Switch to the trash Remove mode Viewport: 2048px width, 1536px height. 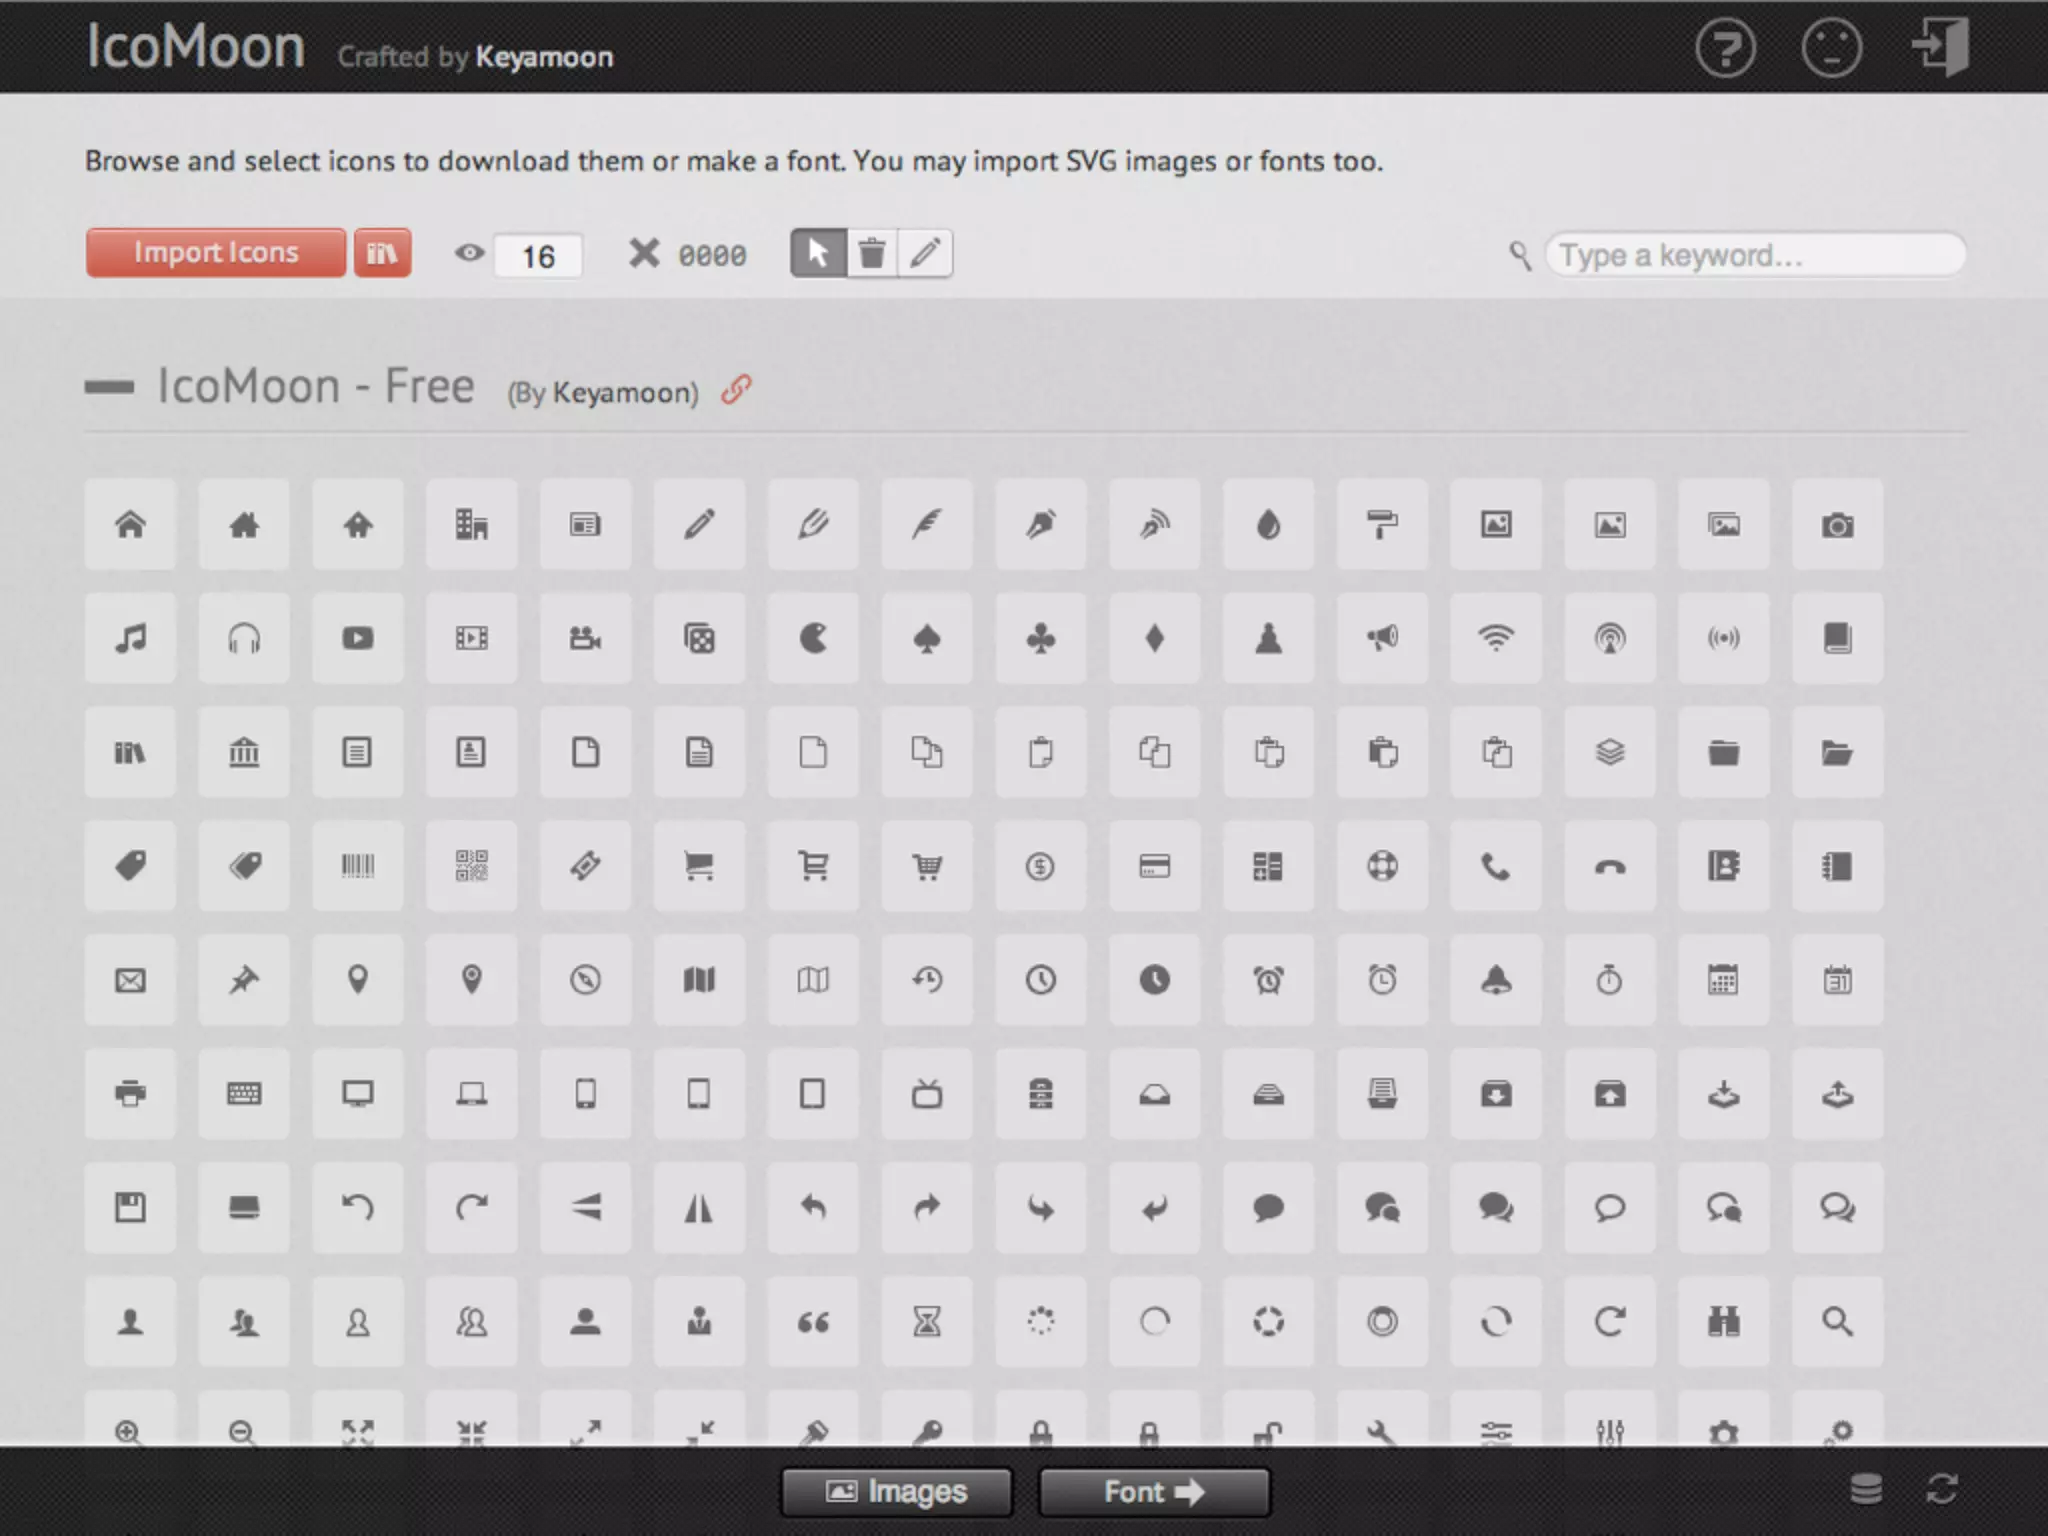pyautogui.click(x=872, y=254)
